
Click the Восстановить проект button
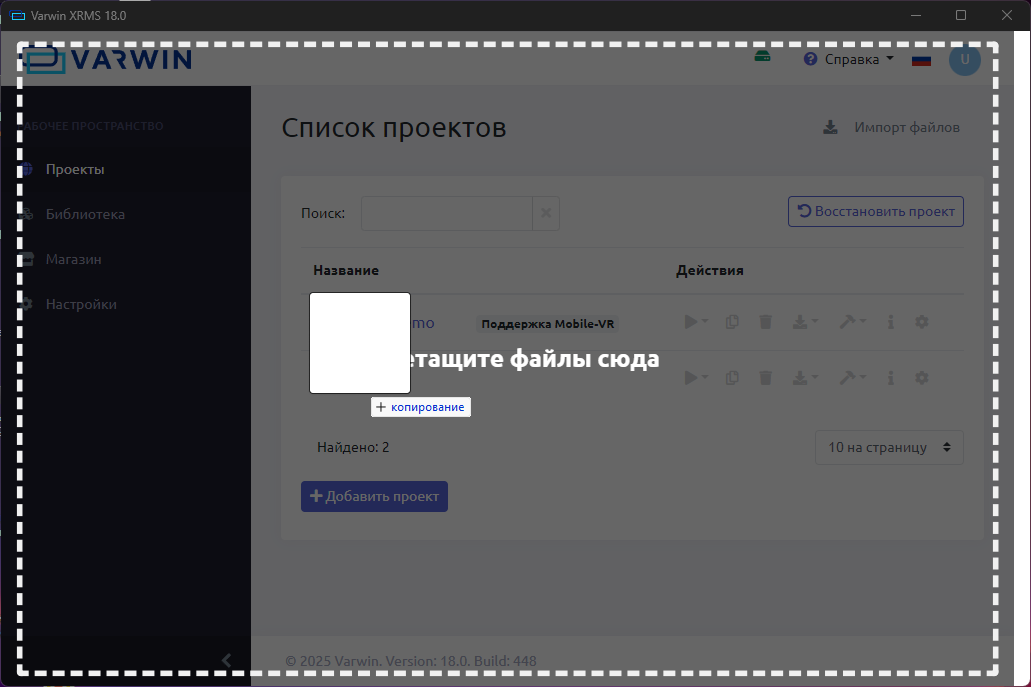pos(876,212)
